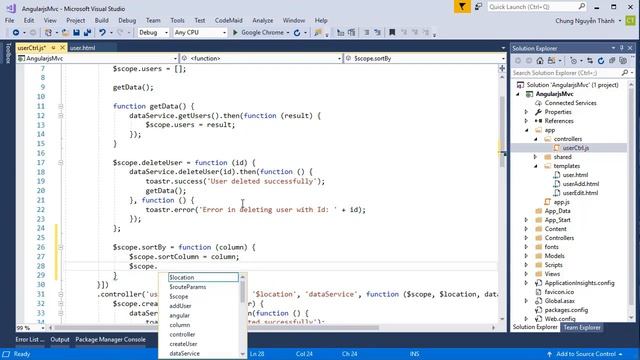Pin the userCtrl.js tab
This screenshot has width=640, height=360.
click(53, 48)
